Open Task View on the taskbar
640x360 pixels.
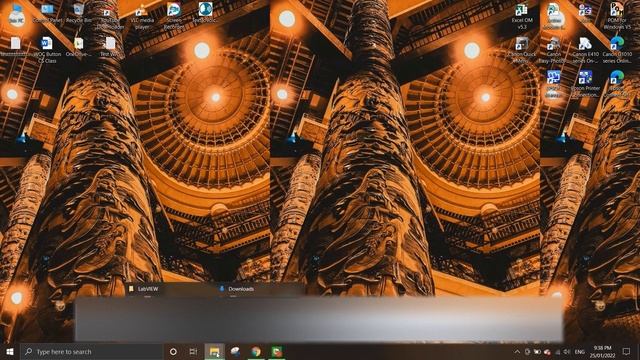[x=193, y=351]
